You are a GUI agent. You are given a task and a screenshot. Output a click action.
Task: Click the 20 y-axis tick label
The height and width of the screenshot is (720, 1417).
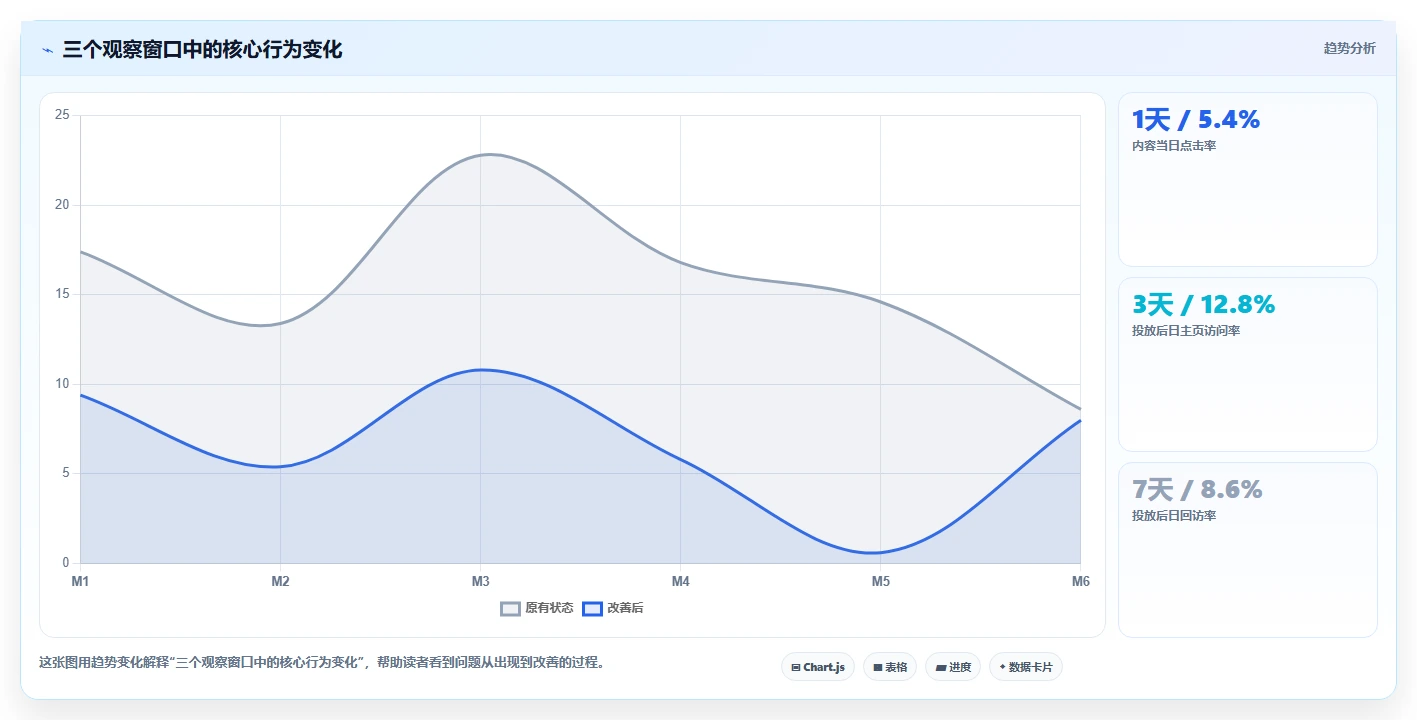pos(62,205)
